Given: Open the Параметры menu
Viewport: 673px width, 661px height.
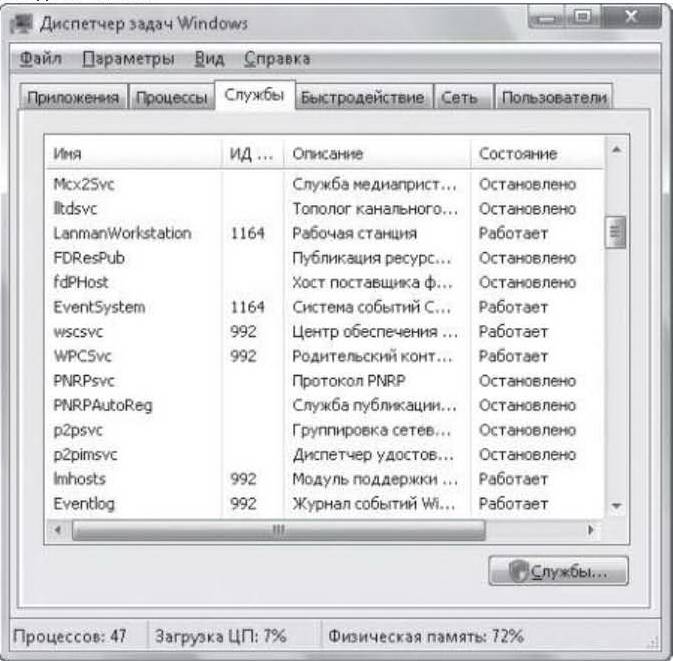Looking at the screenshot, I should coord(128,58).
